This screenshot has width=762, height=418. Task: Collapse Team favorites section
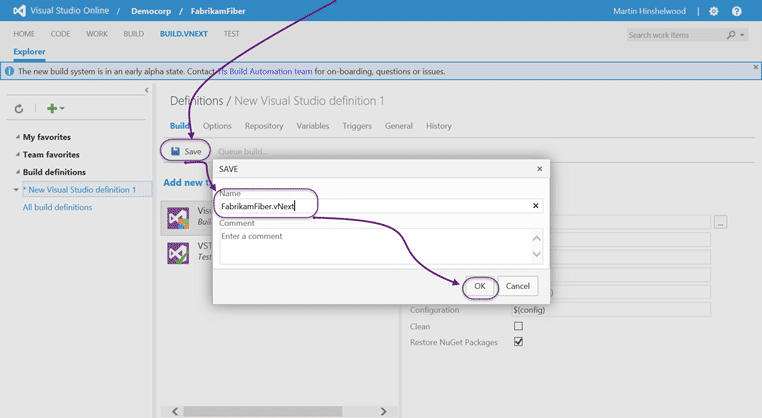pyautogui.click(x=17, y=155)
